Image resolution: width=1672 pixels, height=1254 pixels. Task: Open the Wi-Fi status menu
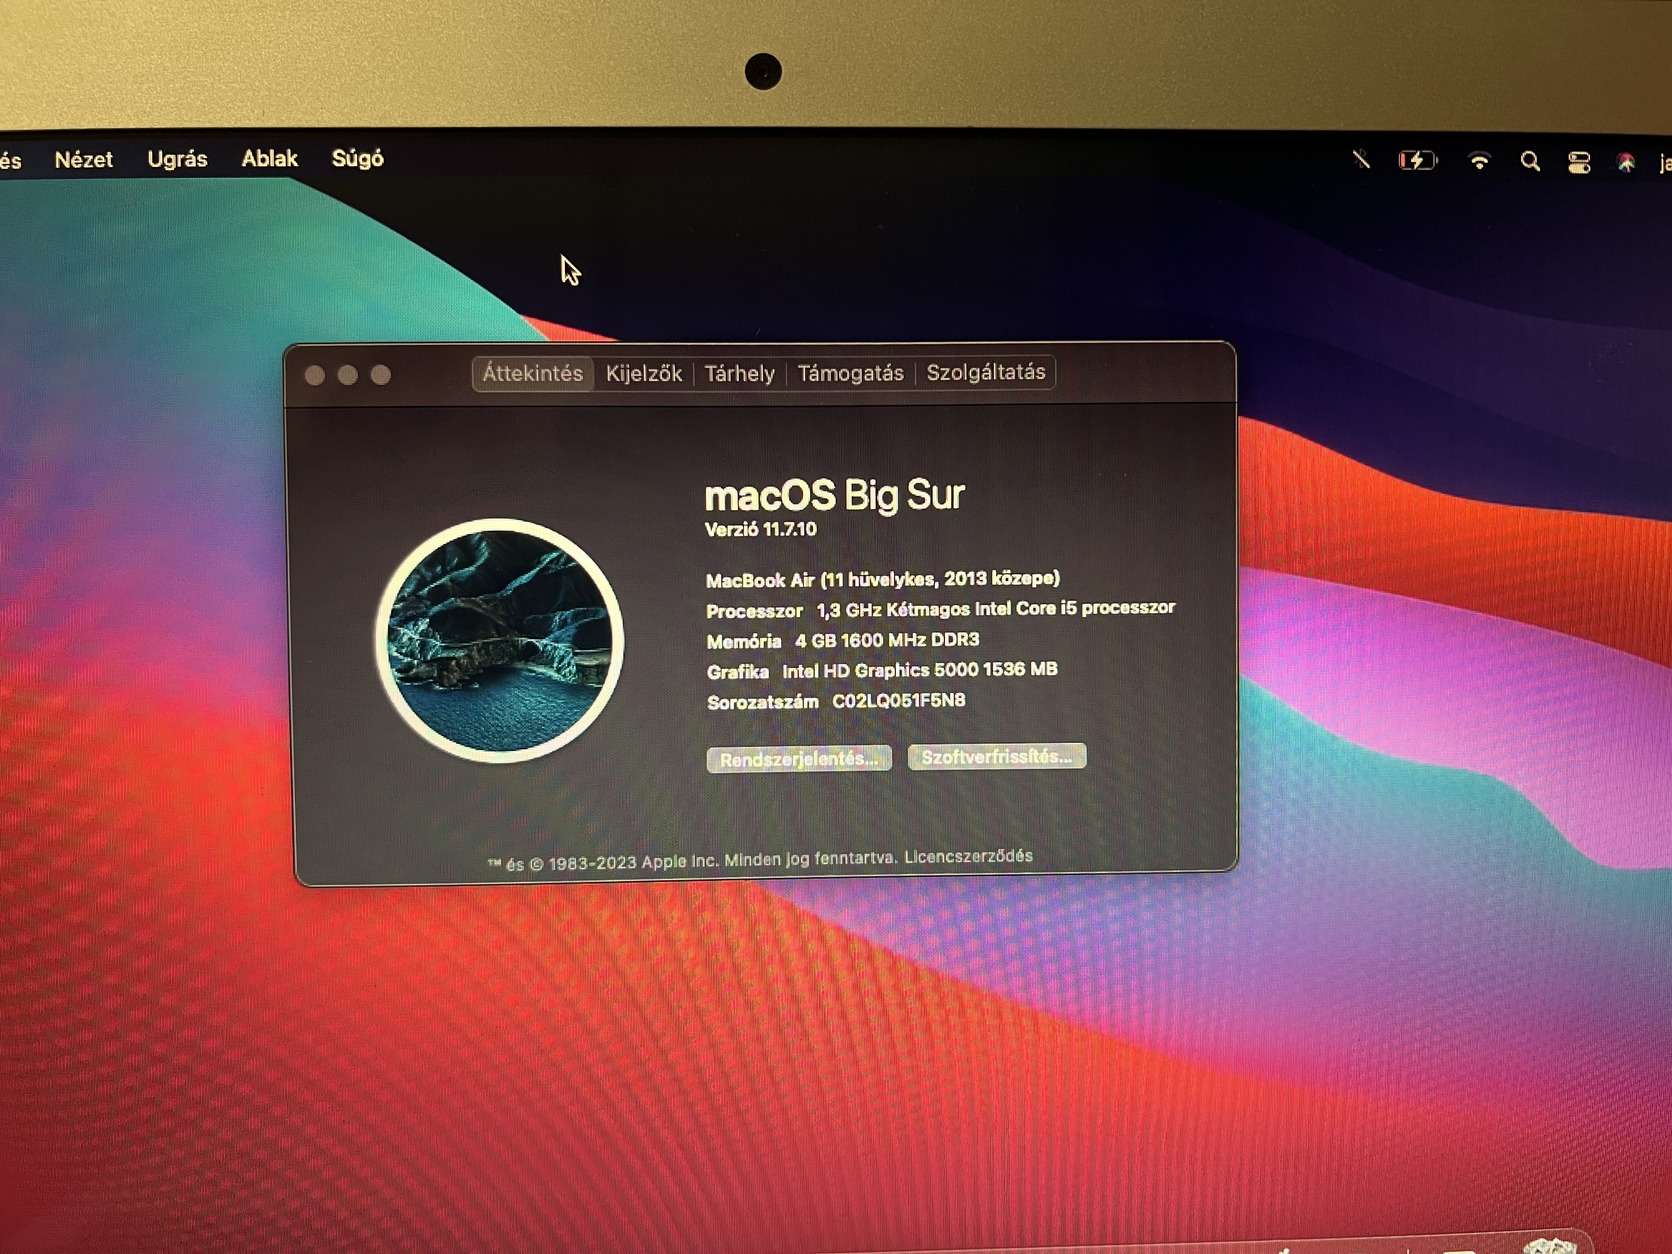point(1479,160)
